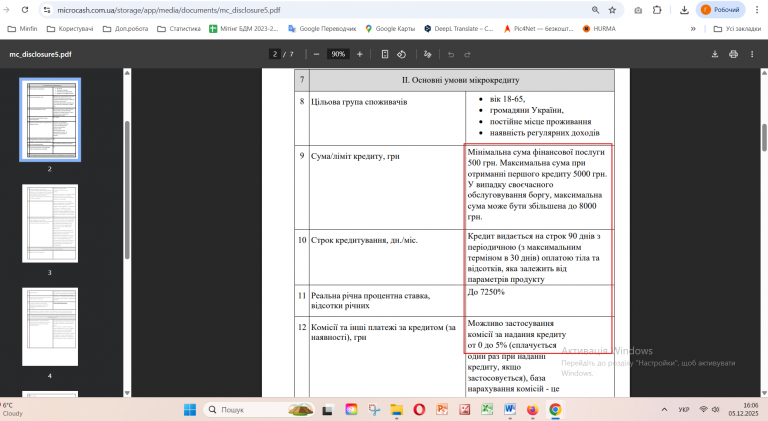Zoom out the PDF with minus button

(x=316, y=54)
